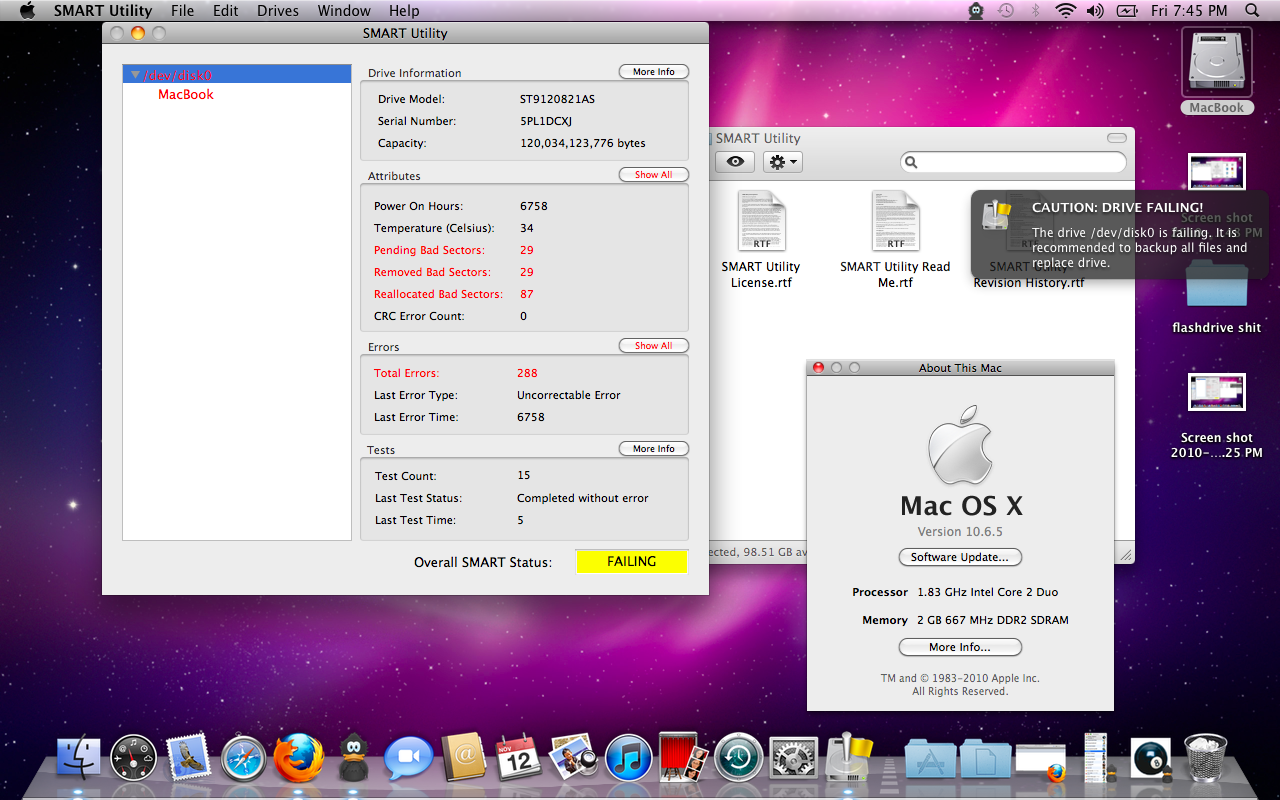Click More Info in Drive Information
The width and height of the screenshot is (1280, 800).
coord(654,72)
